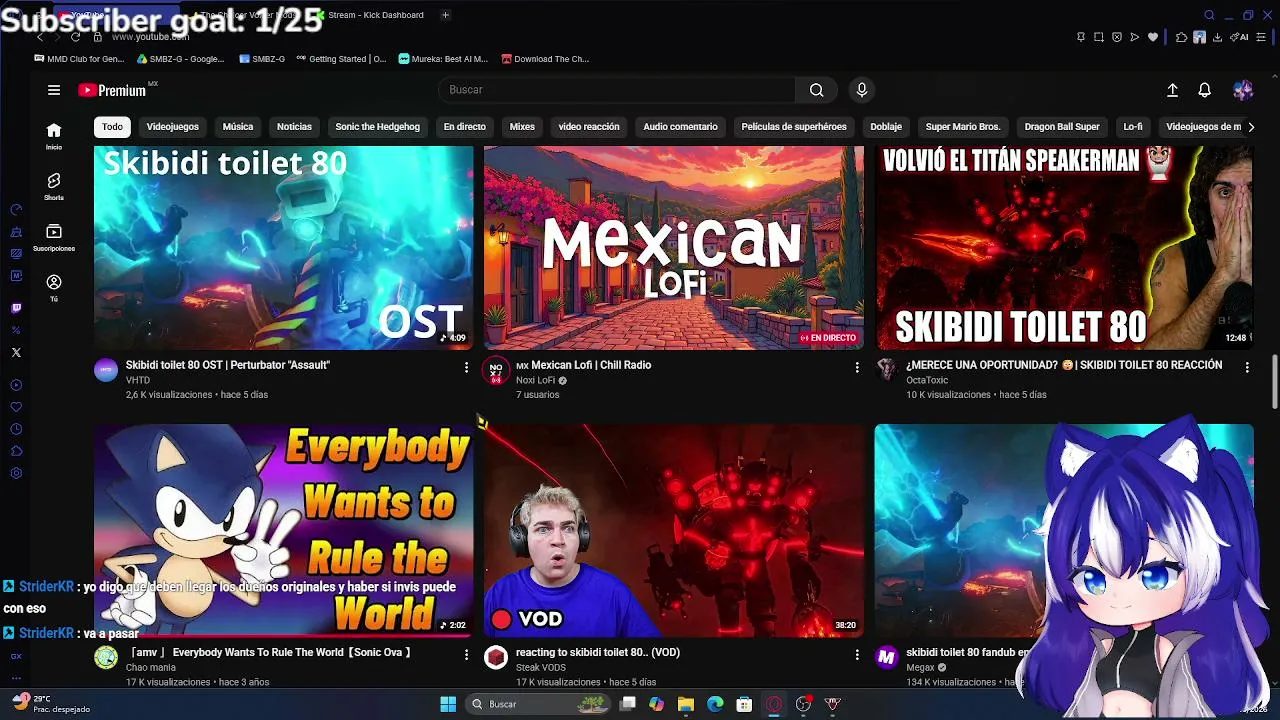1280x720 pixels.
Task: Open the Chao mania channel avatar
Action: click(106, 657)
